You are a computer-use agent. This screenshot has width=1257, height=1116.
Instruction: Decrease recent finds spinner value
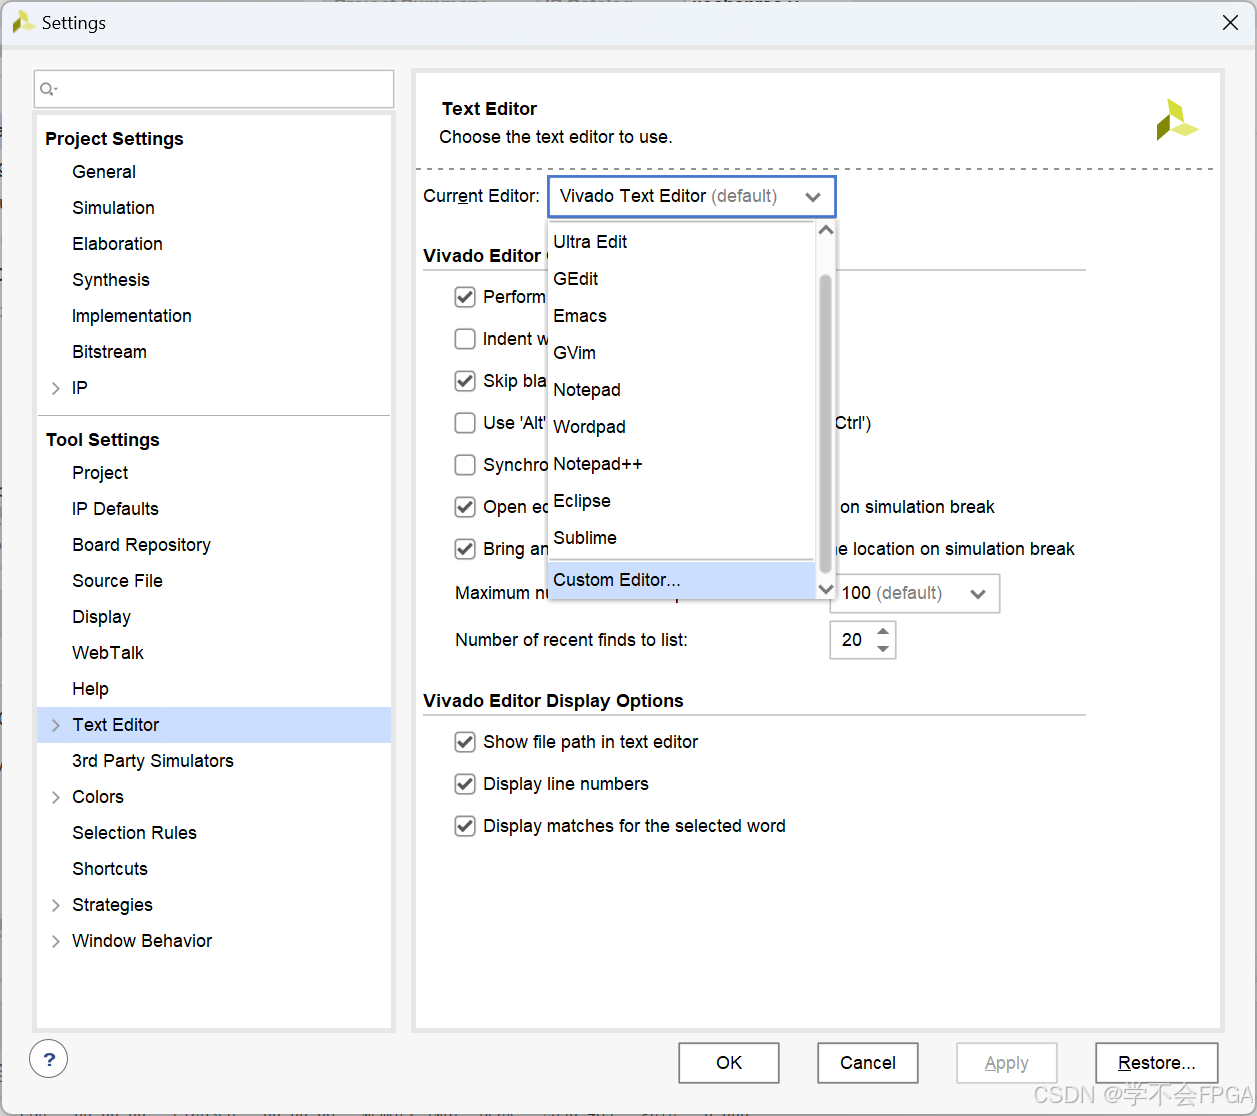click(x=883, y=649)
